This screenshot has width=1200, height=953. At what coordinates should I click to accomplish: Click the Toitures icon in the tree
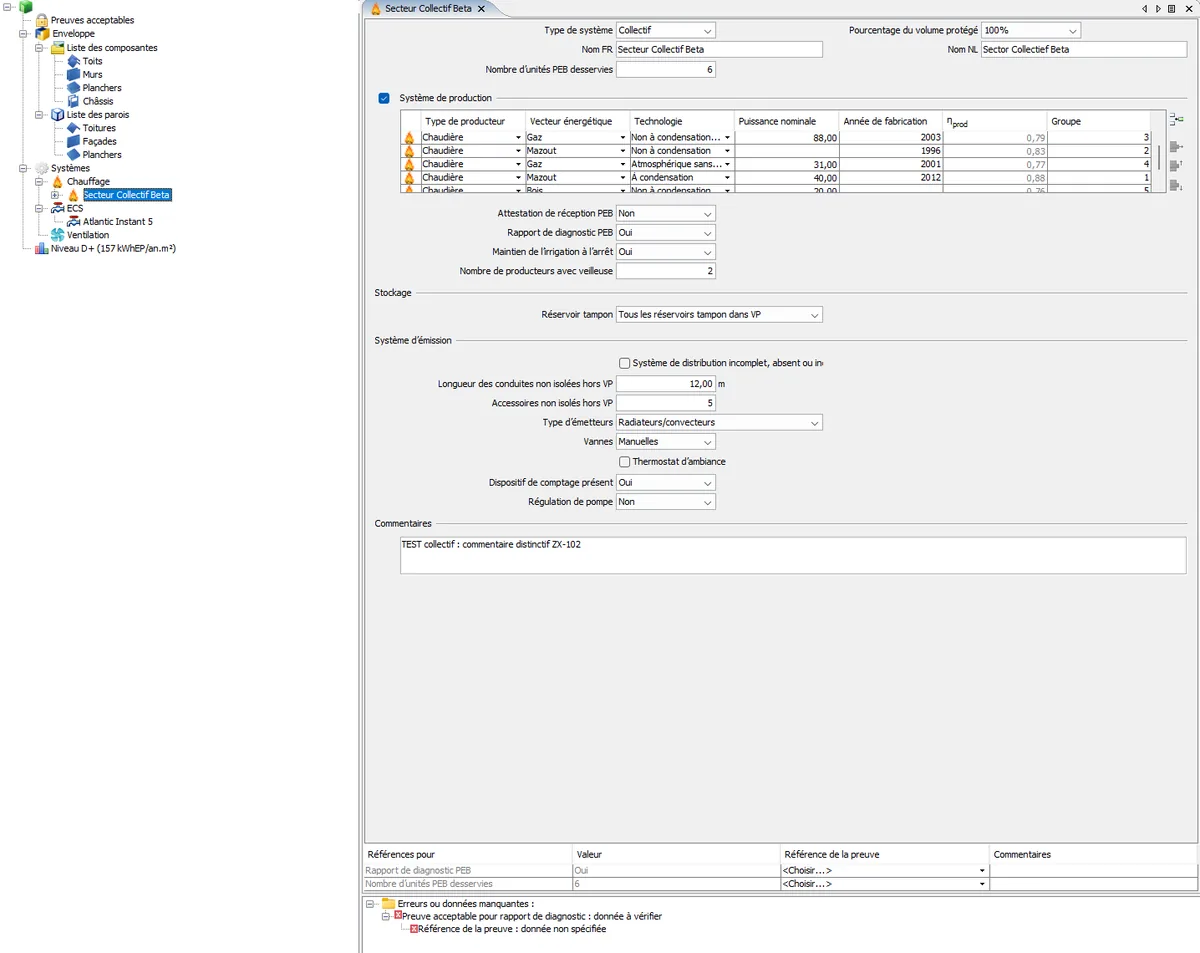[73, 128]
